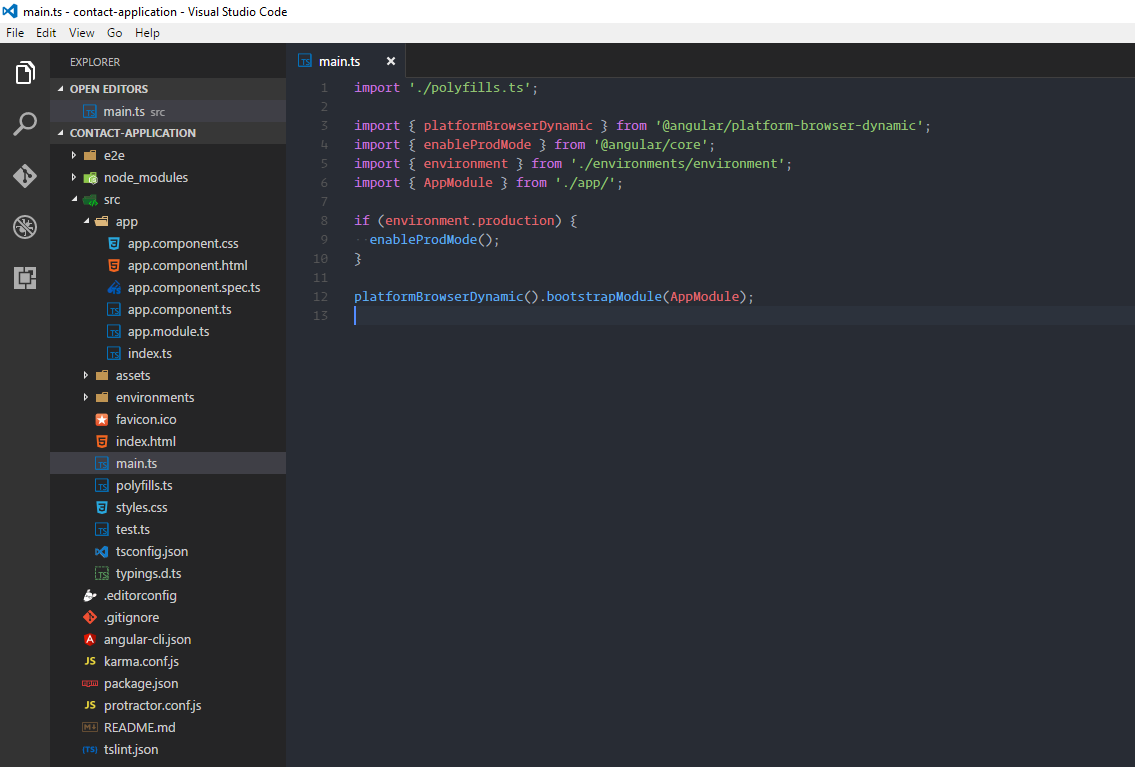Open the View menu
1135x767 pixels.
(82, 33)
